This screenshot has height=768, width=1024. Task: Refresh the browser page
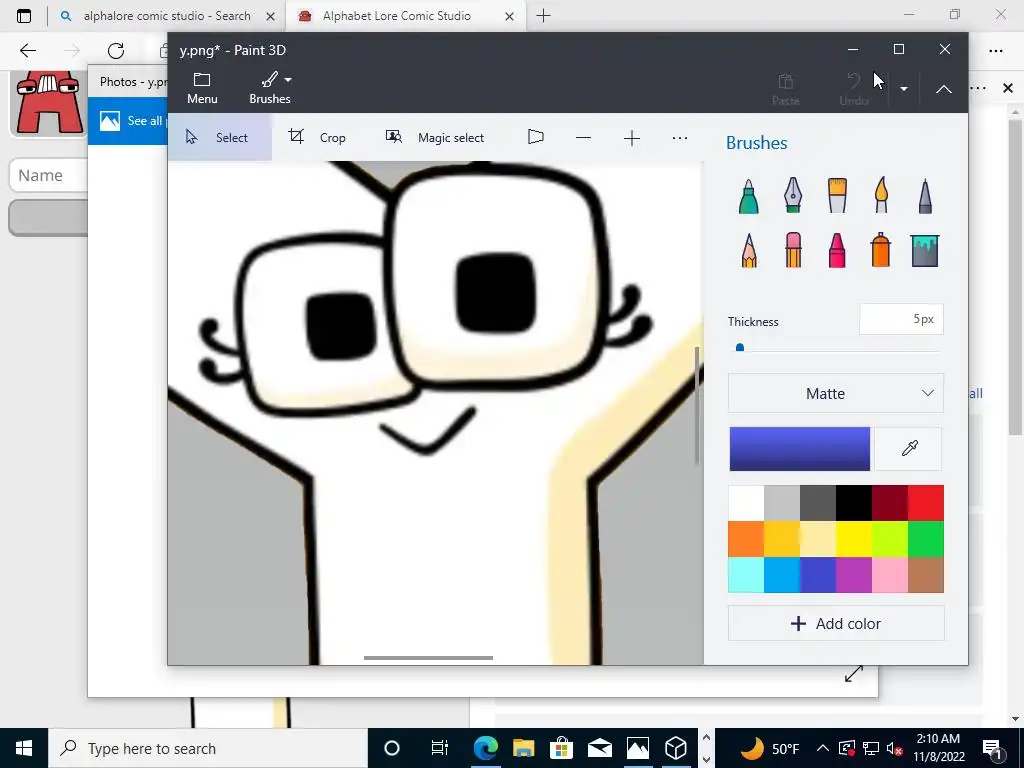[x=116, y=50]
